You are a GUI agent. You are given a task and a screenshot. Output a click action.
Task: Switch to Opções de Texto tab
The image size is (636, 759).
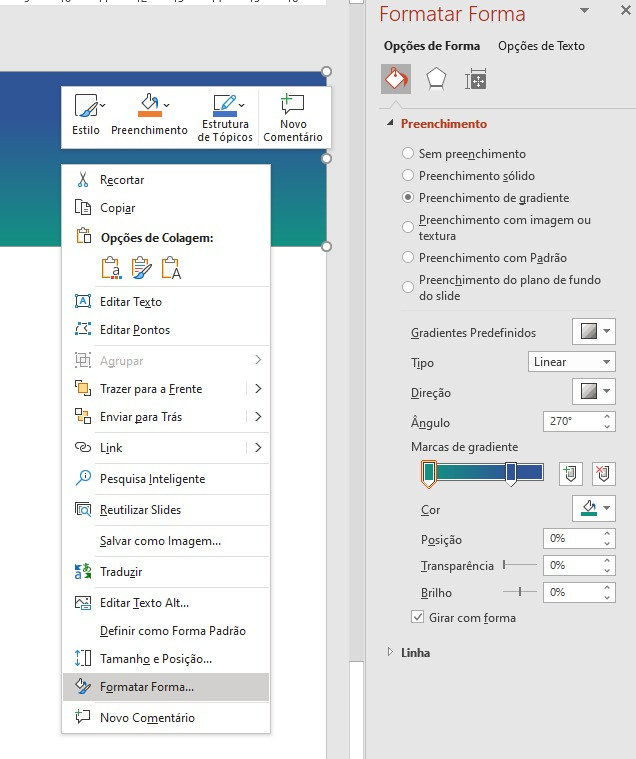point(541,46)
